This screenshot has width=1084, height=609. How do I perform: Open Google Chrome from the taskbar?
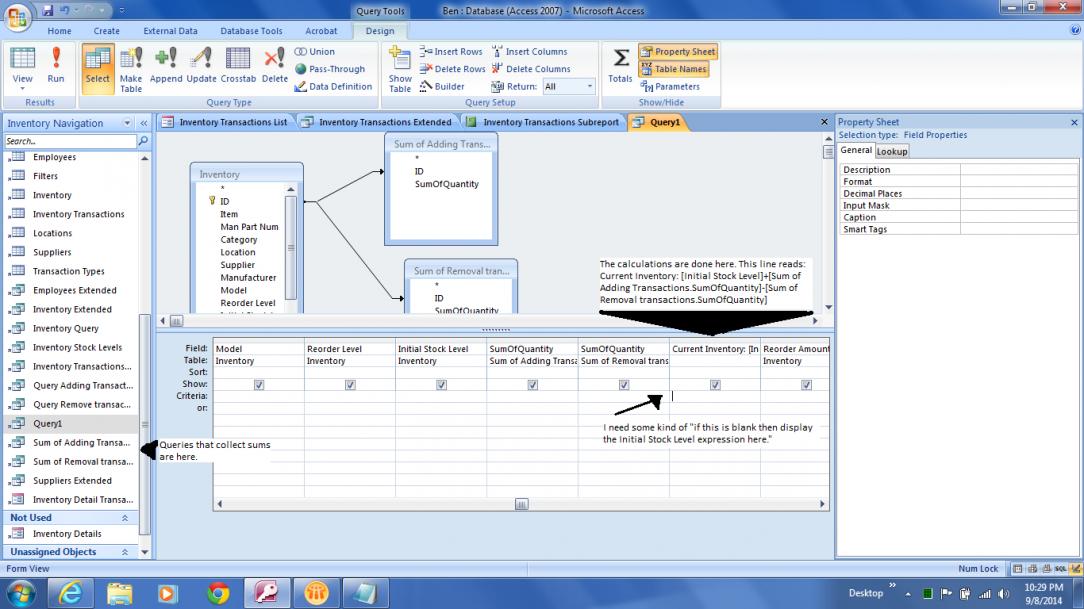[218, 593]
